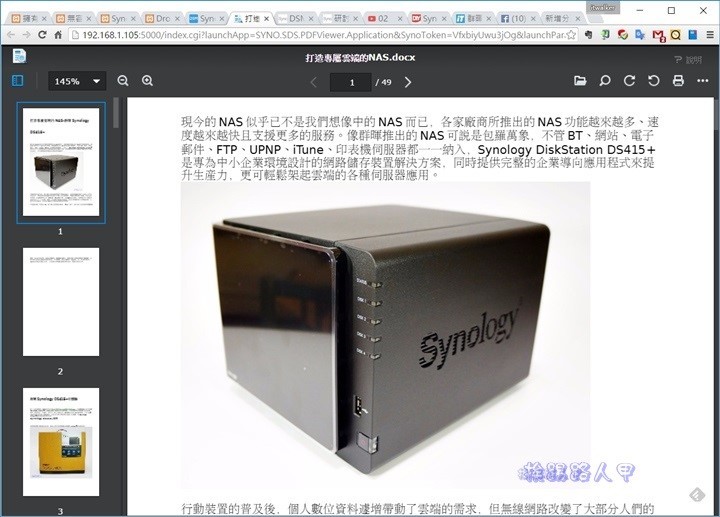This screenshot has width=720, height=517.
Task: Select page 2 thumbnail
Action: tap(61, 302)
